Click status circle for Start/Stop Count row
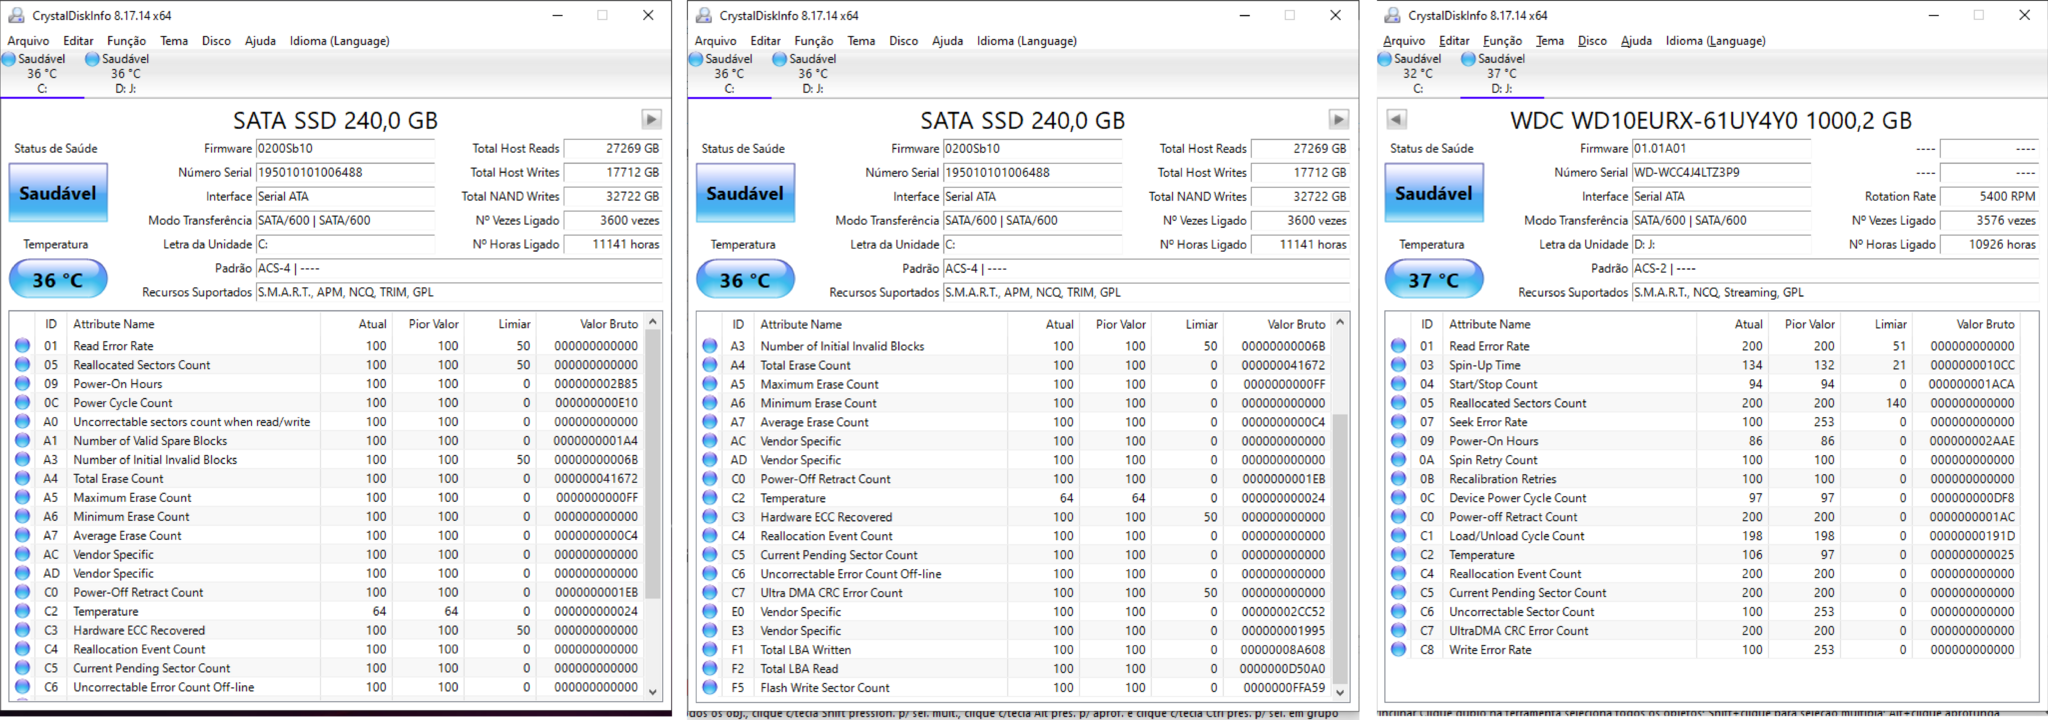The image size is (2048, 720). pyautogui.click(x=1399, y=384)
